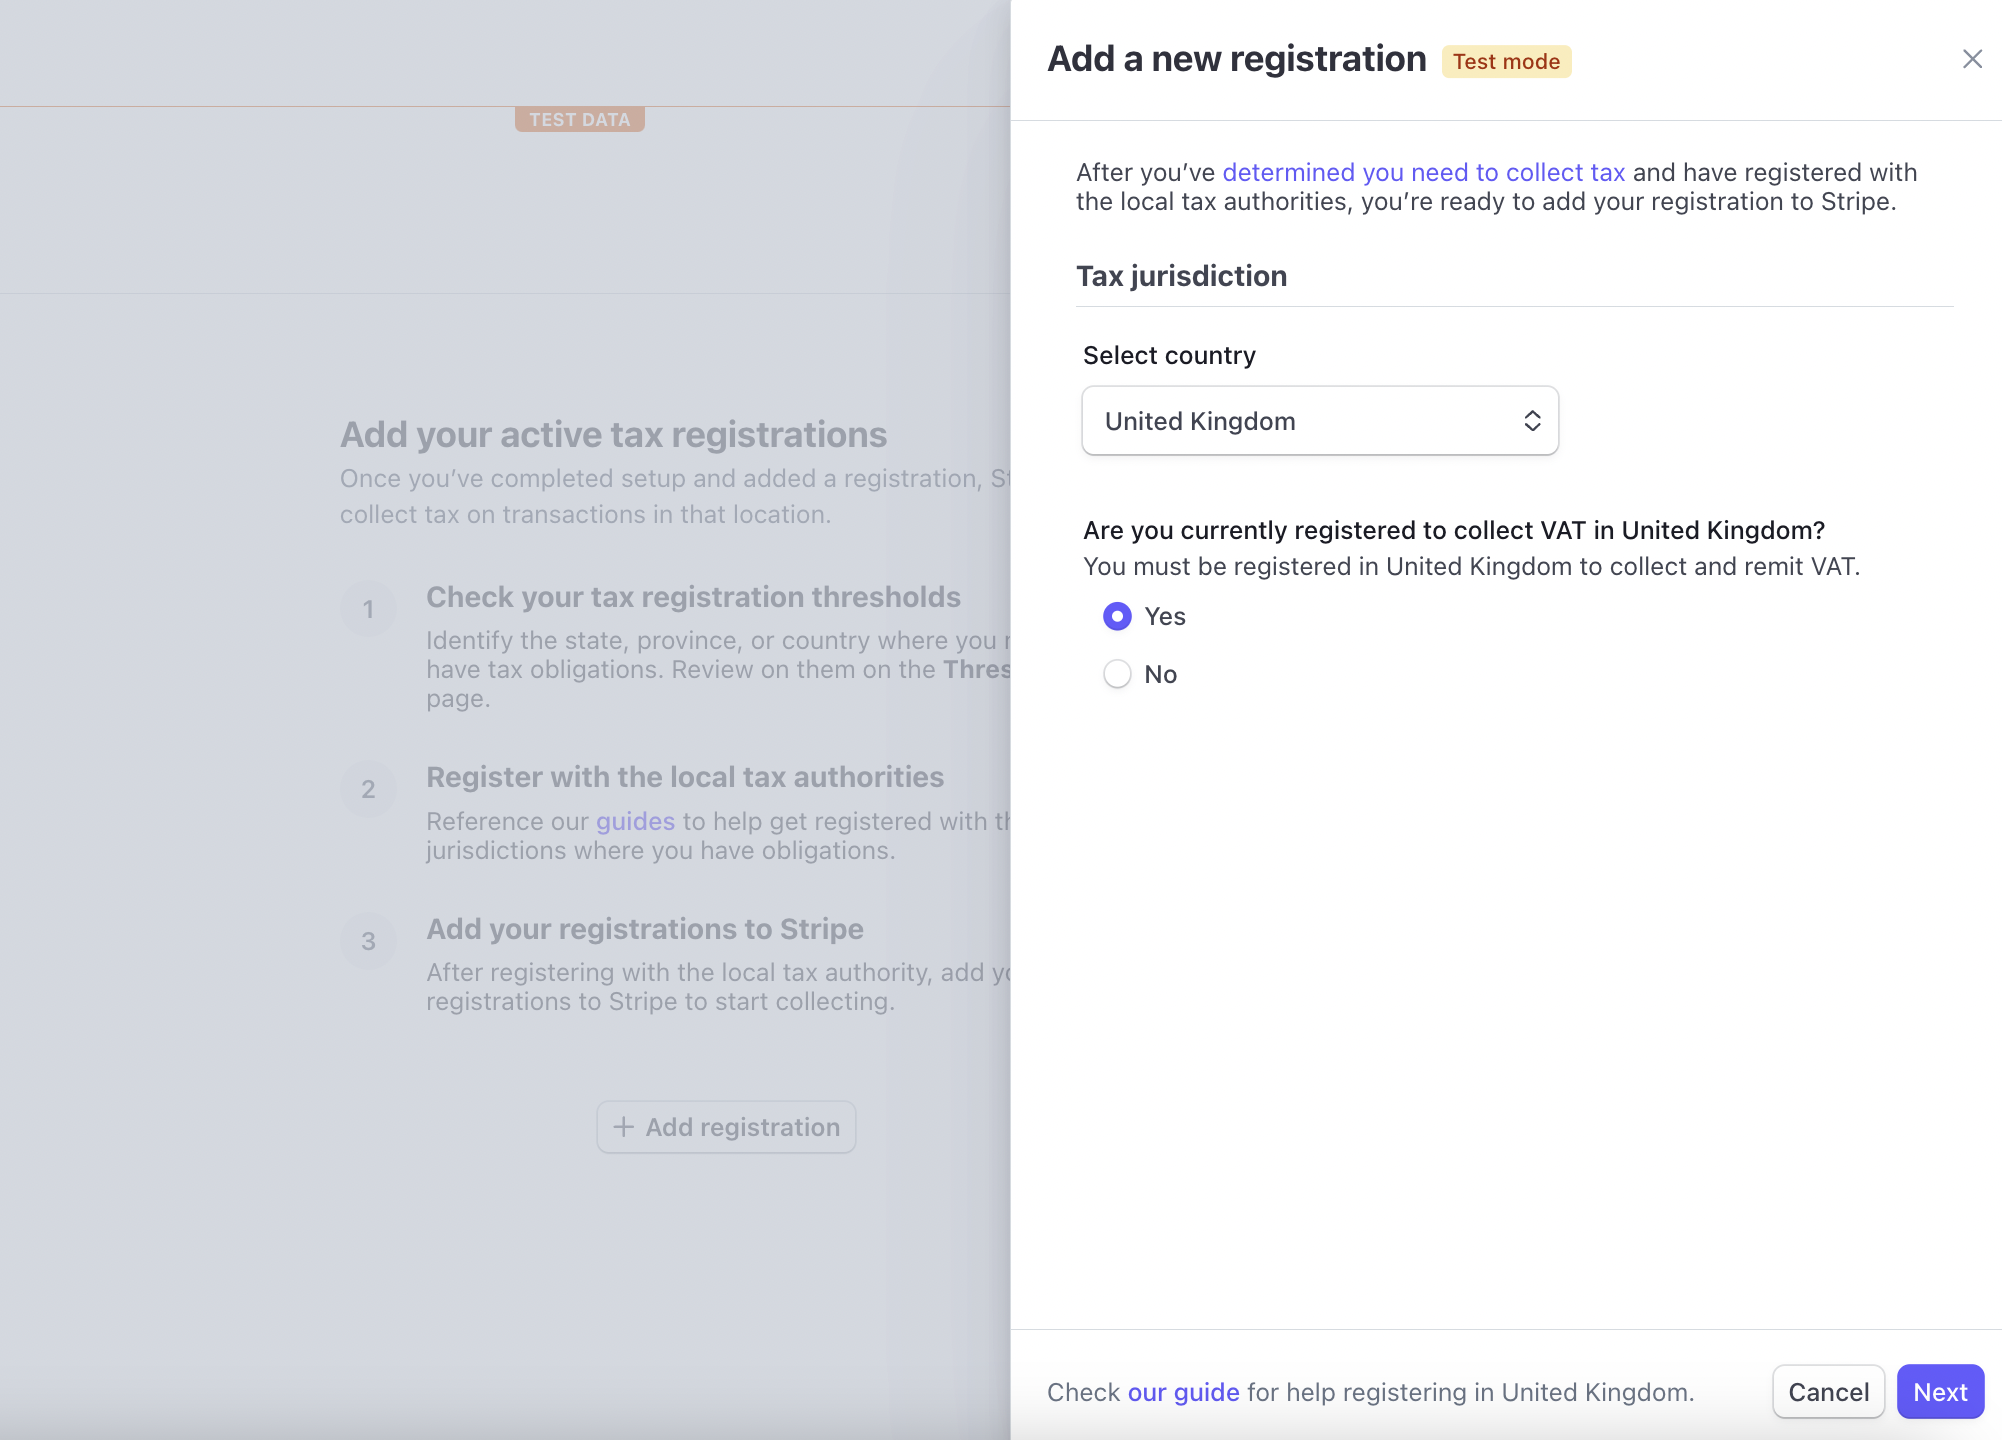Click step 1 numbered circle indicator

click(369, 608)
